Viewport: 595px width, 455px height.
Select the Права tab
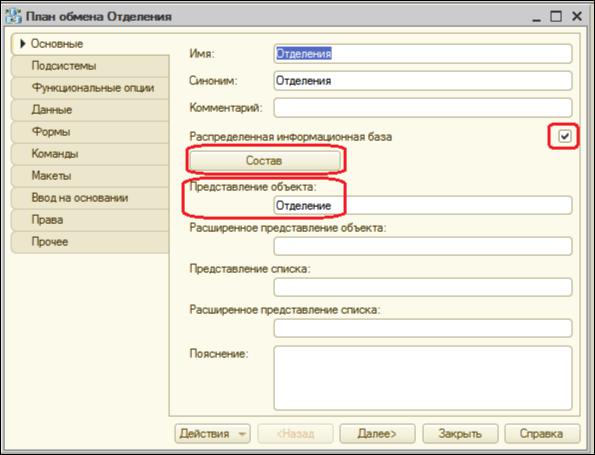[x=90, y=220]
